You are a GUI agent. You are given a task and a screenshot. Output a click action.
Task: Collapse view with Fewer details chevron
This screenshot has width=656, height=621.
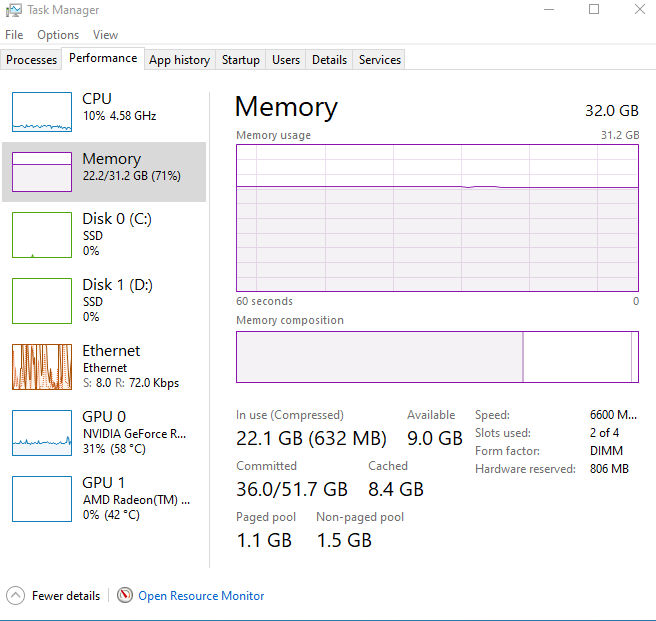pos(16,595)
